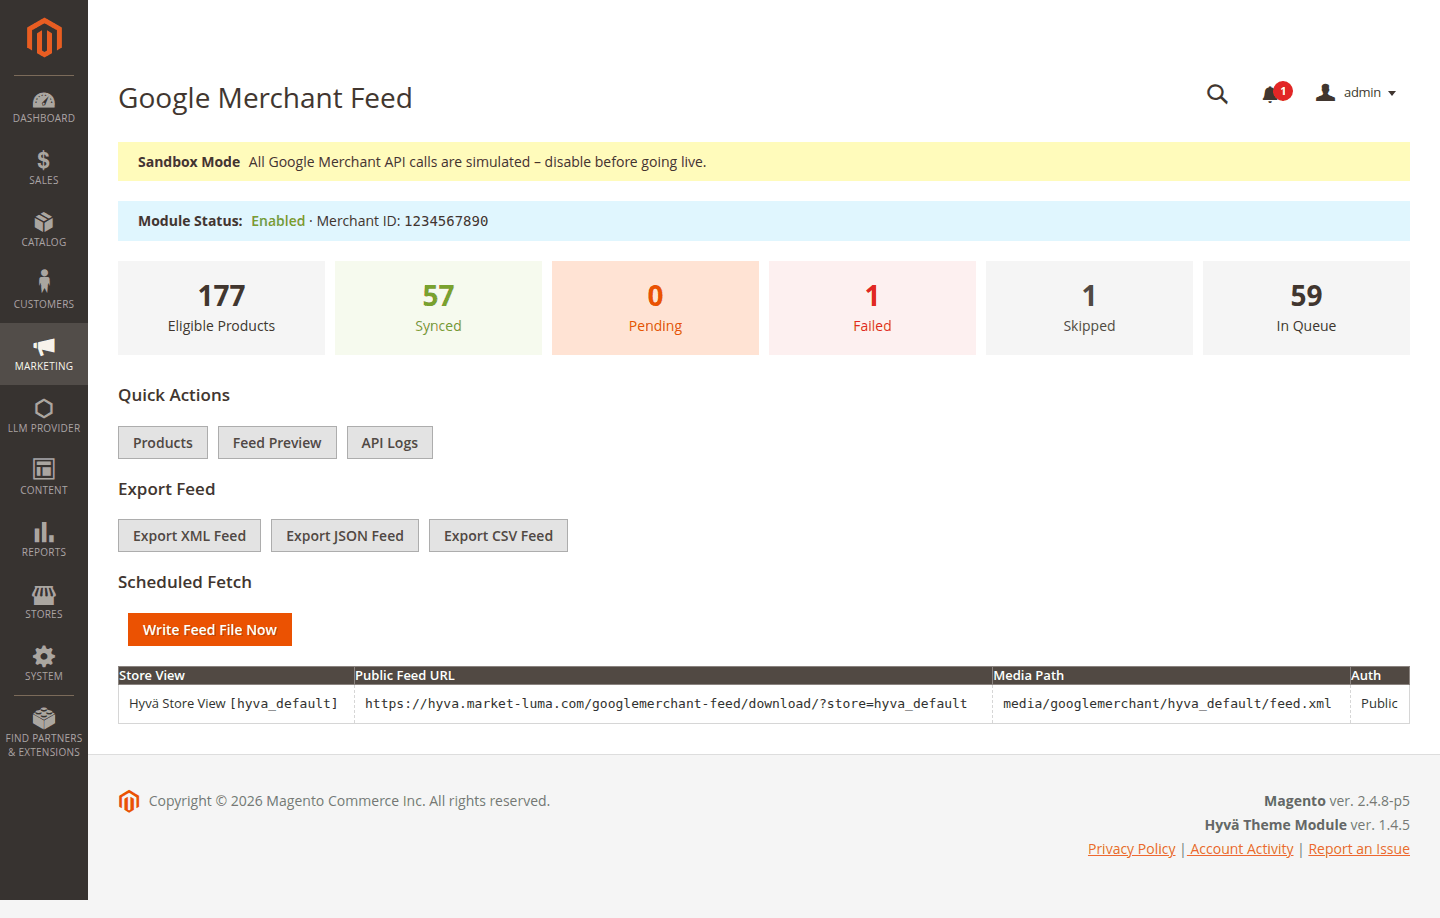Click the search magnifier icon

pyautogui.click(x=1217, y=94)
